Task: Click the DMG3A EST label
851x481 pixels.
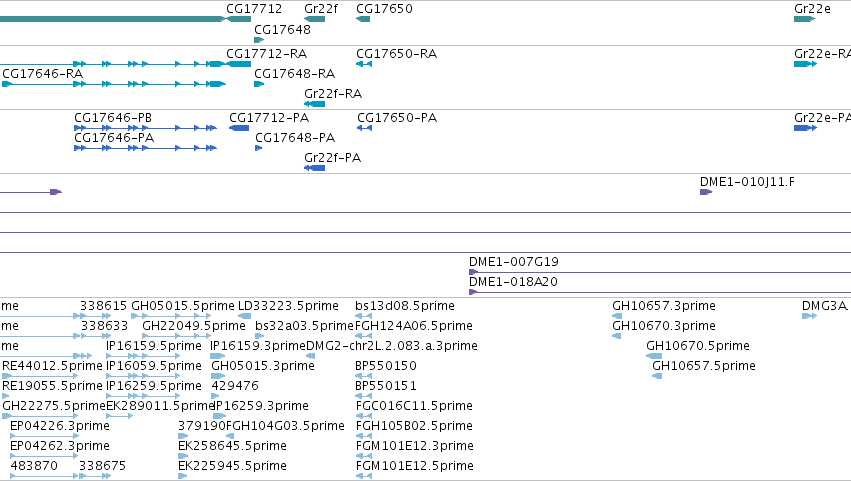Action: [824, 306]
